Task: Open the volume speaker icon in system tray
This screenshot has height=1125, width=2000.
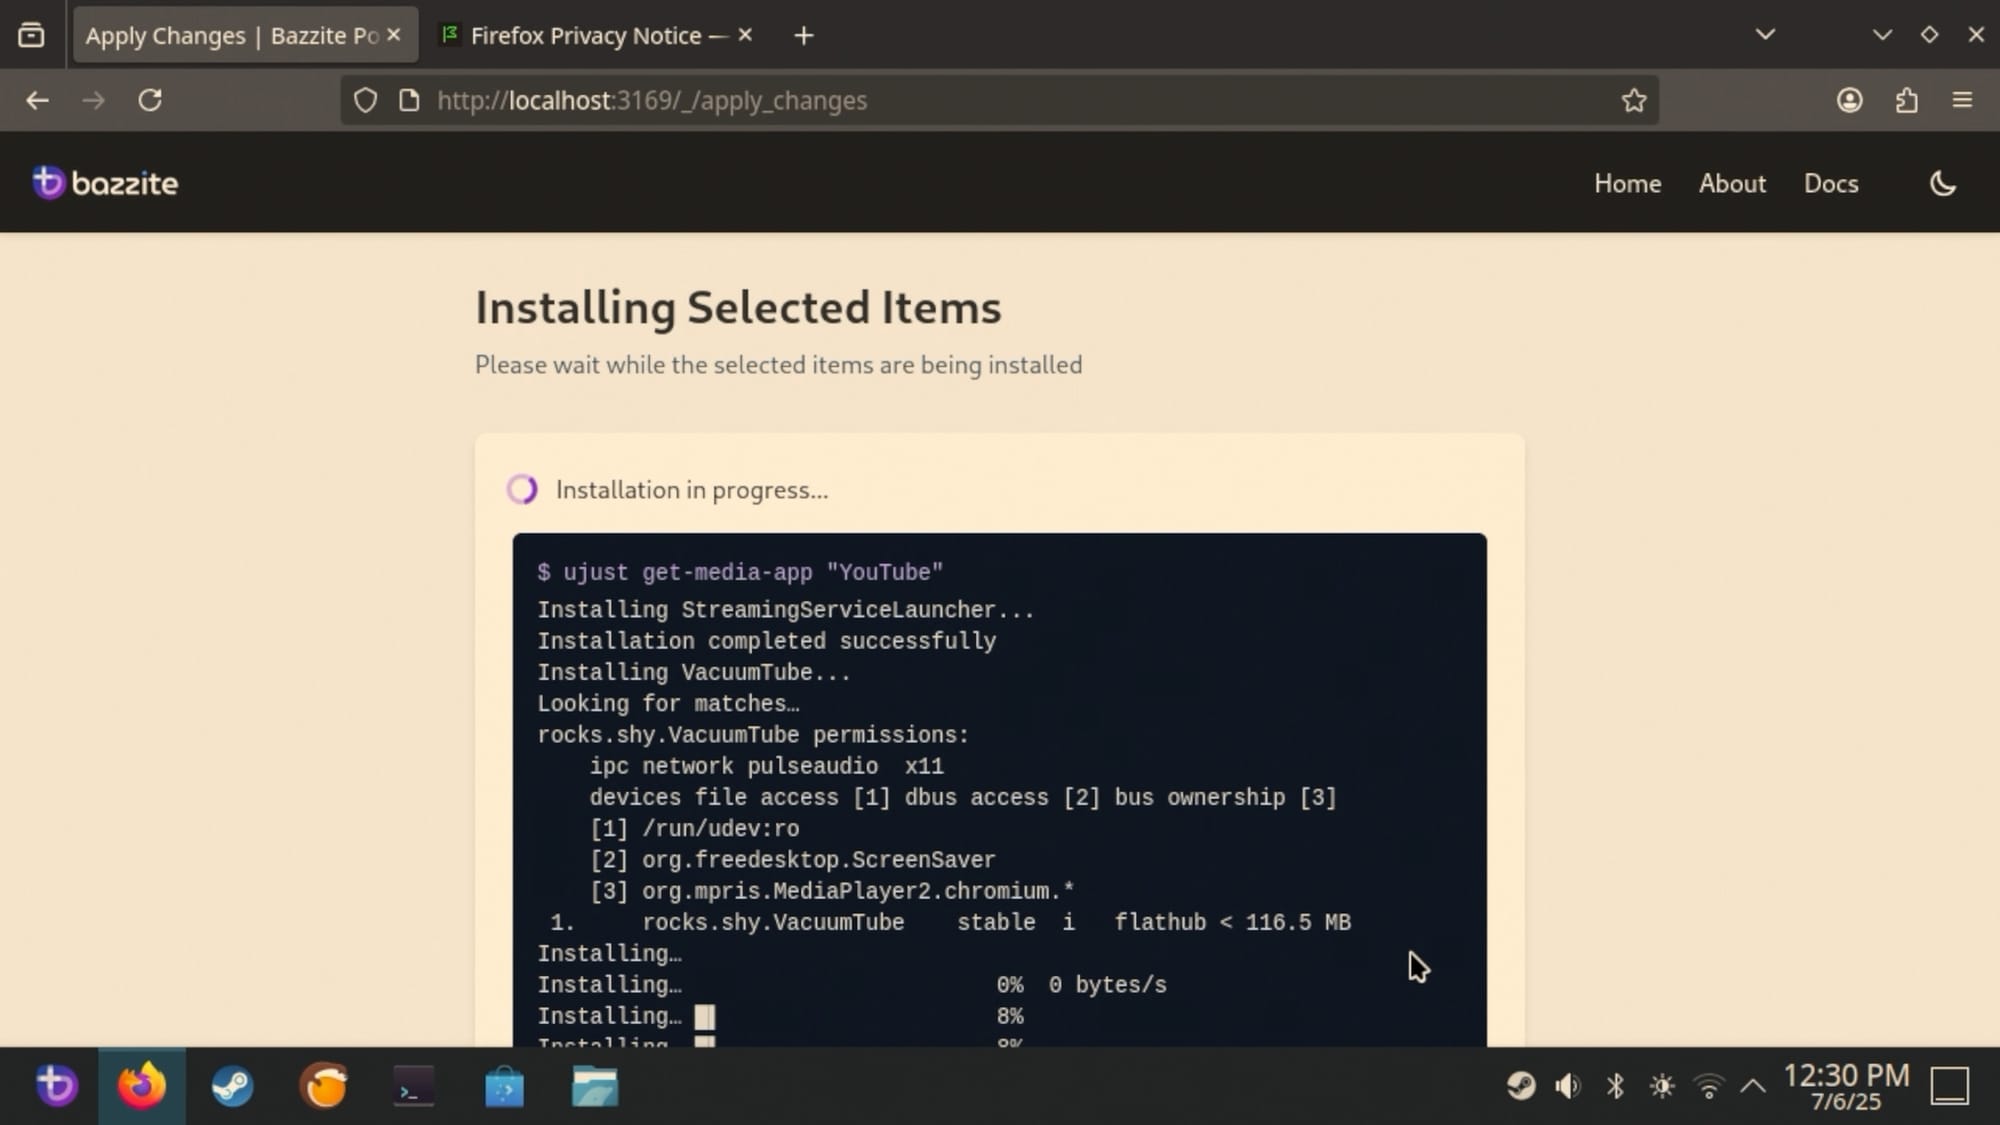Action: click(x=1568, y=1086)
